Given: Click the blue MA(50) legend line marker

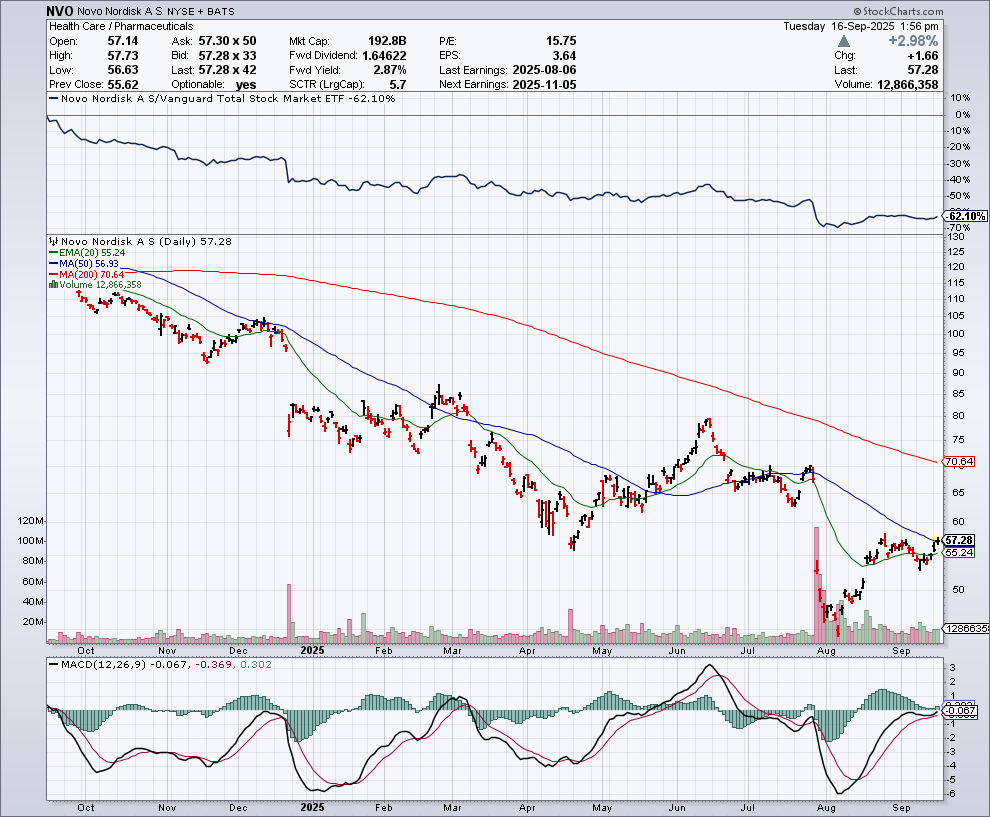Looking at the screenshot, I should pyautogui.click(x=54, y=263).
